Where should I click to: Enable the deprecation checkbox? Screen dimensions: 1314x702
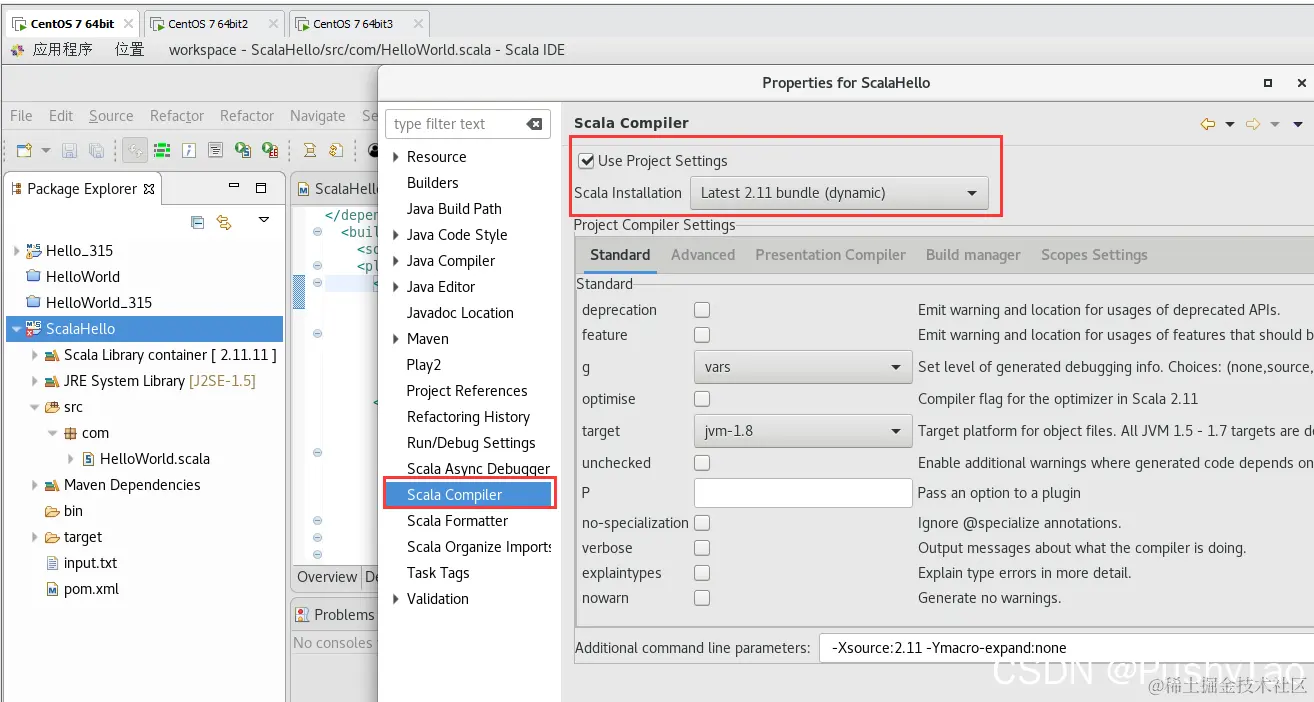click(x=702, y=310)
